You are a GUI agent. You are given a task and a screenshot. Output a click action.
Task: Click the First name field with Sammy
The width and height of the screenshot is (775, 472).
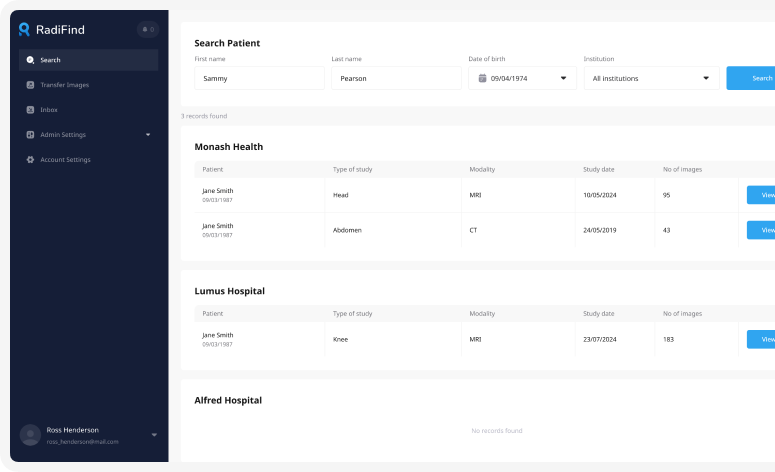coord(259,78)
